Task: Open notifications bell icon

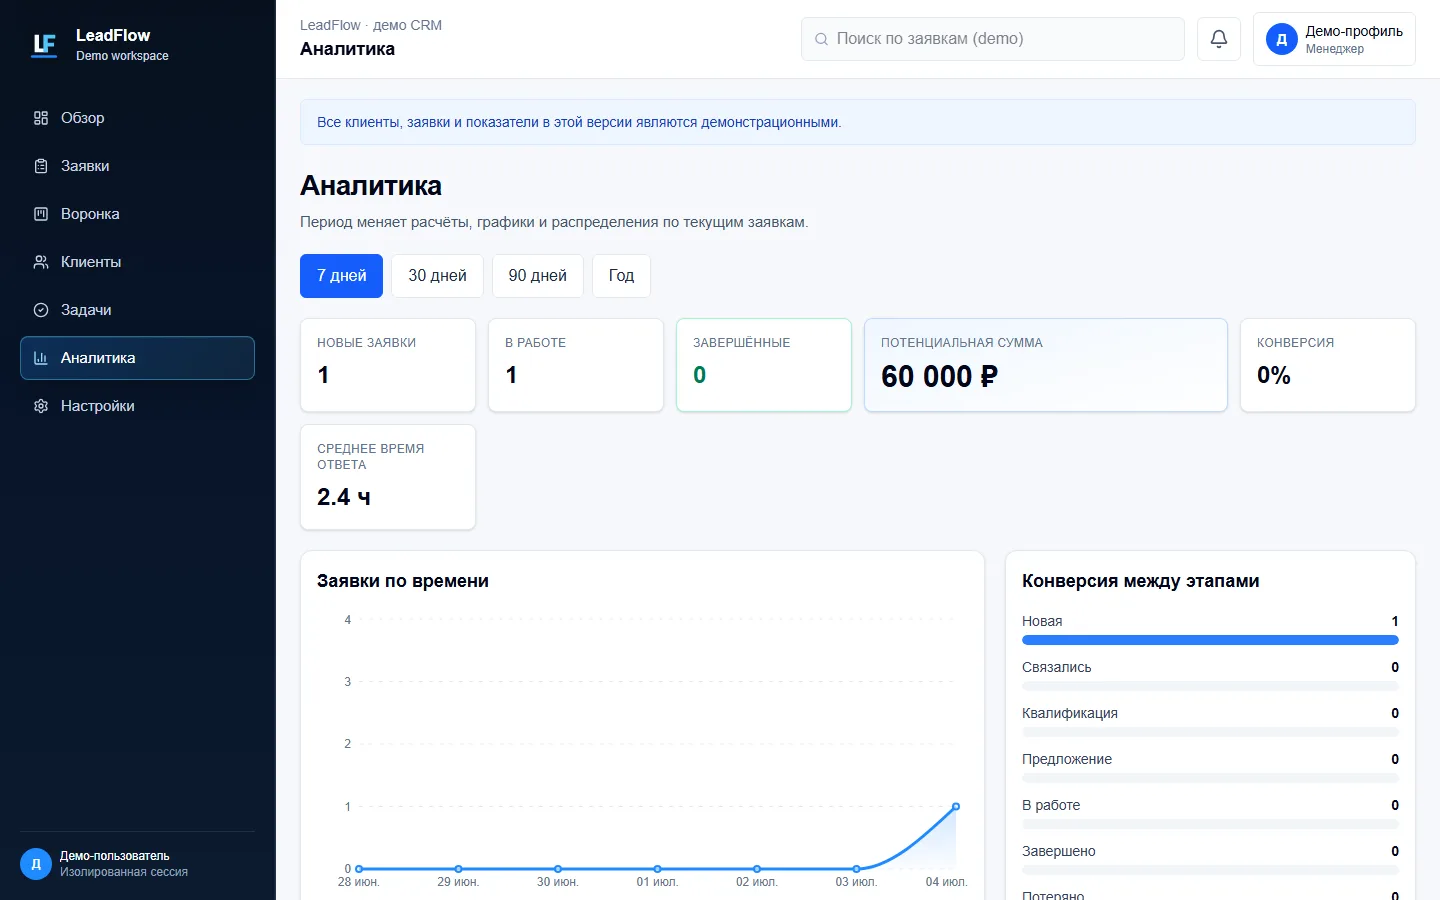Action: pyautogui.click(x=1219, y=39)
